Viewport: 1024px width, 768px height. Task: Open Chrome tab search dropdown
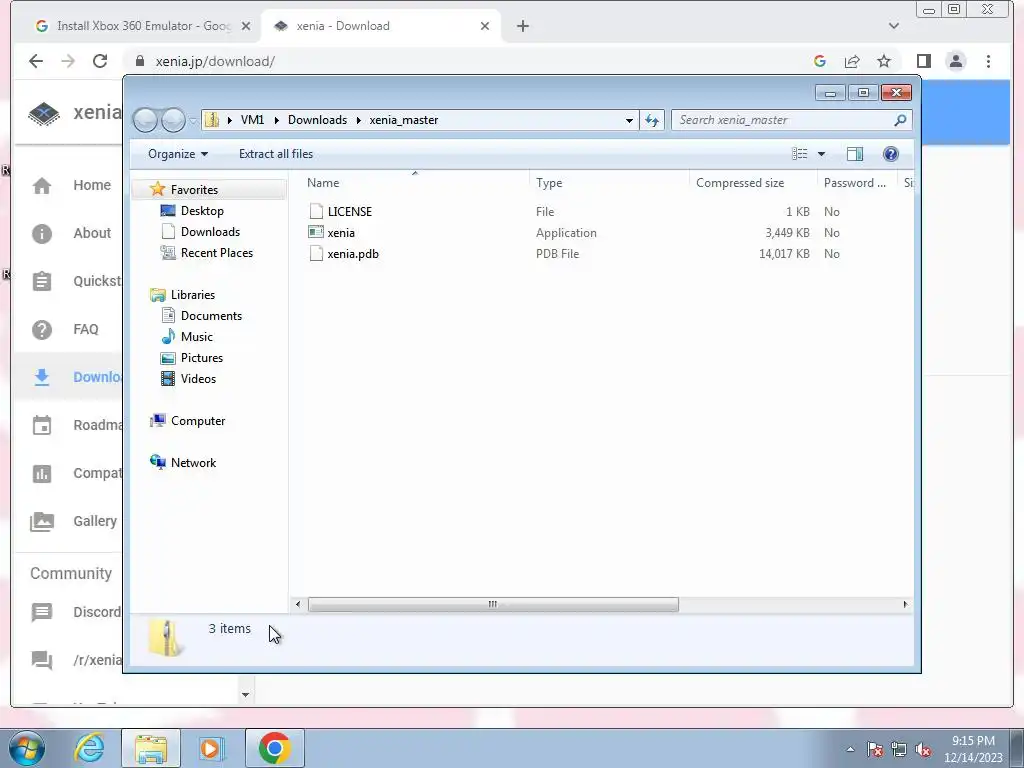893,26
